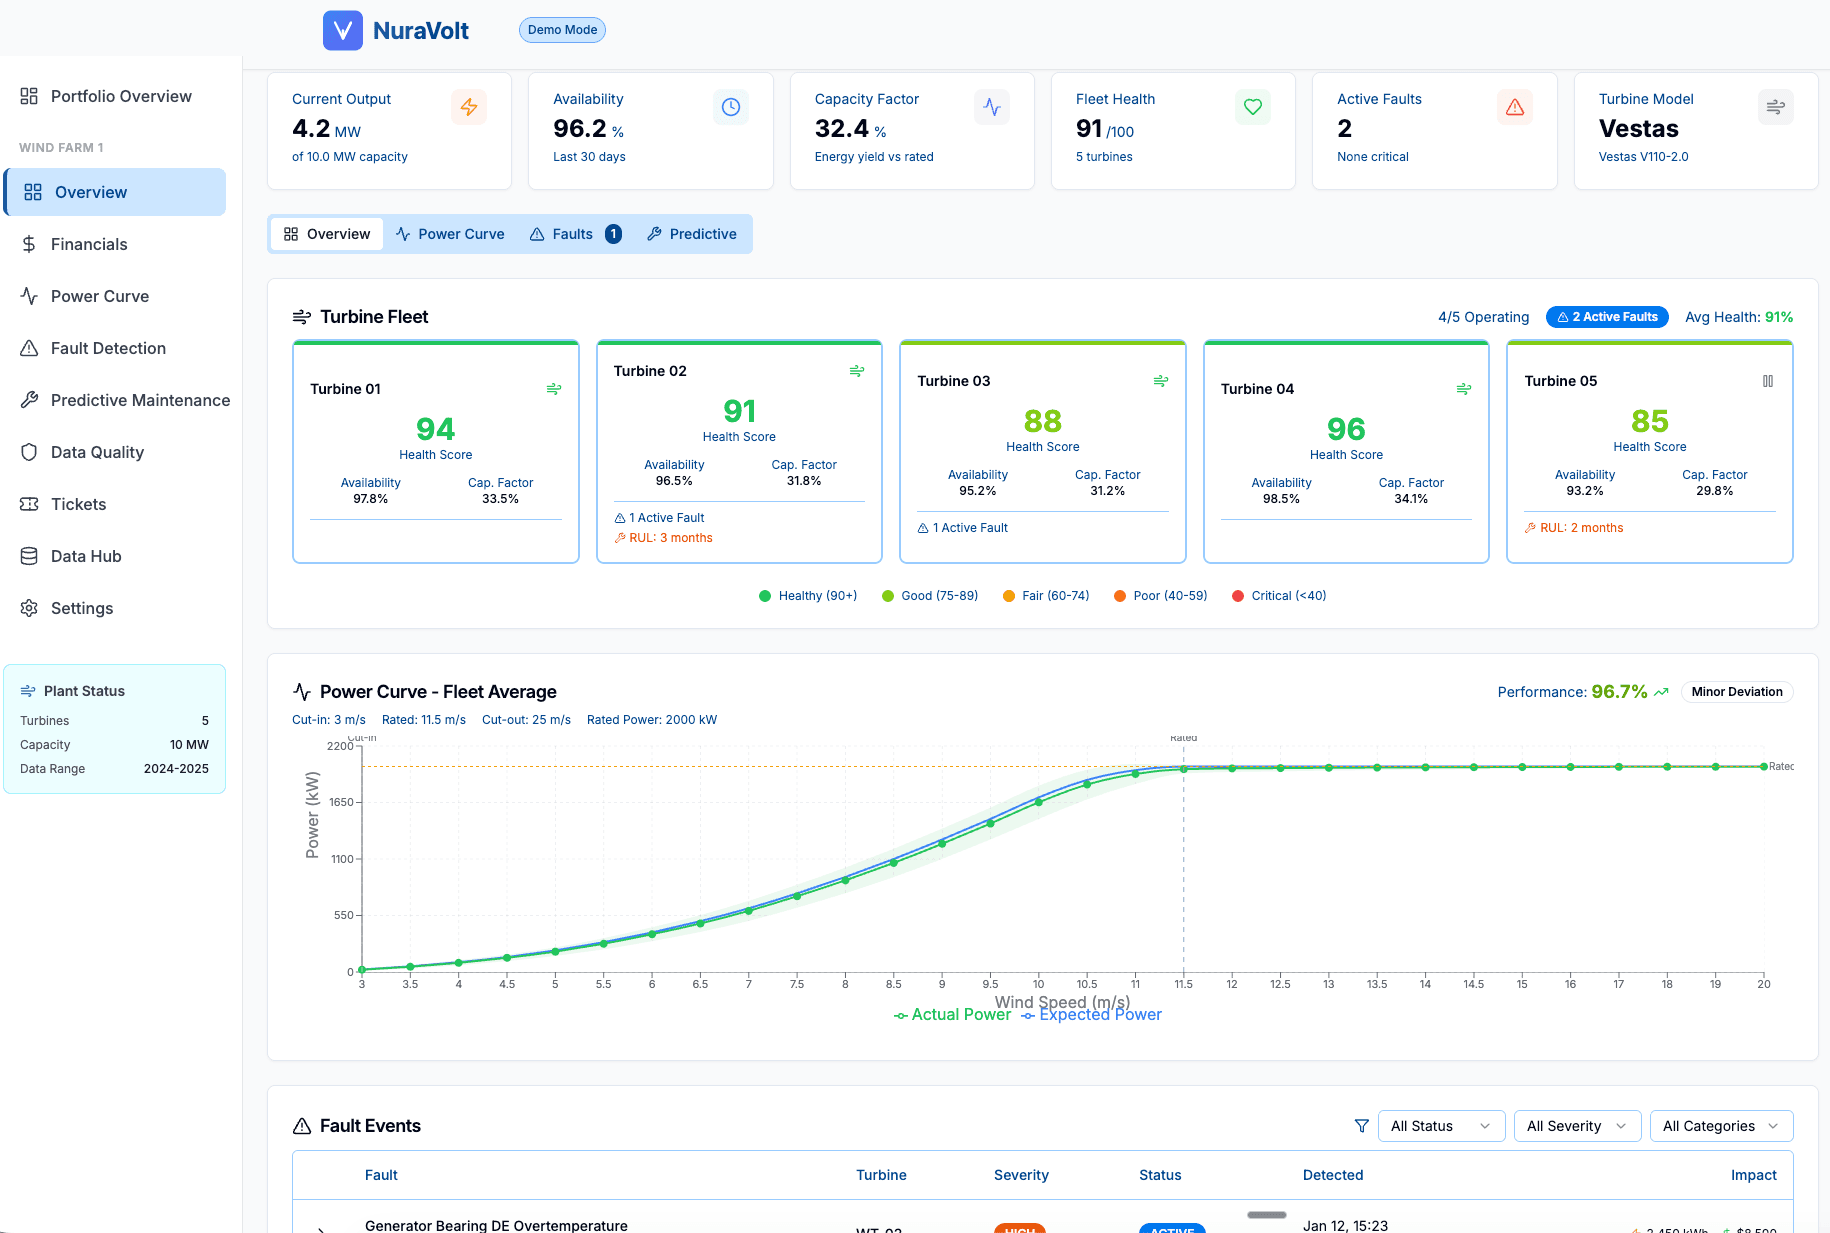Click the 4/5 Operating text

pyautogui.click(x=1483, y=317)
